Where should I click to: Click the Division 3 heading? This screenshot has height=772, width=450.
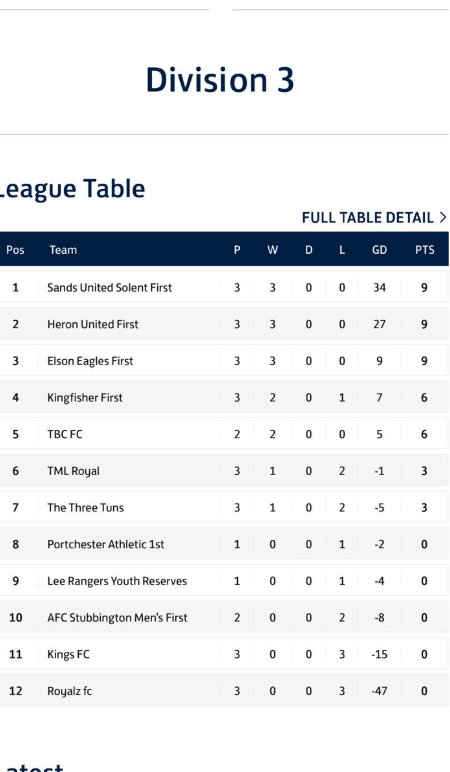(220, 80)
